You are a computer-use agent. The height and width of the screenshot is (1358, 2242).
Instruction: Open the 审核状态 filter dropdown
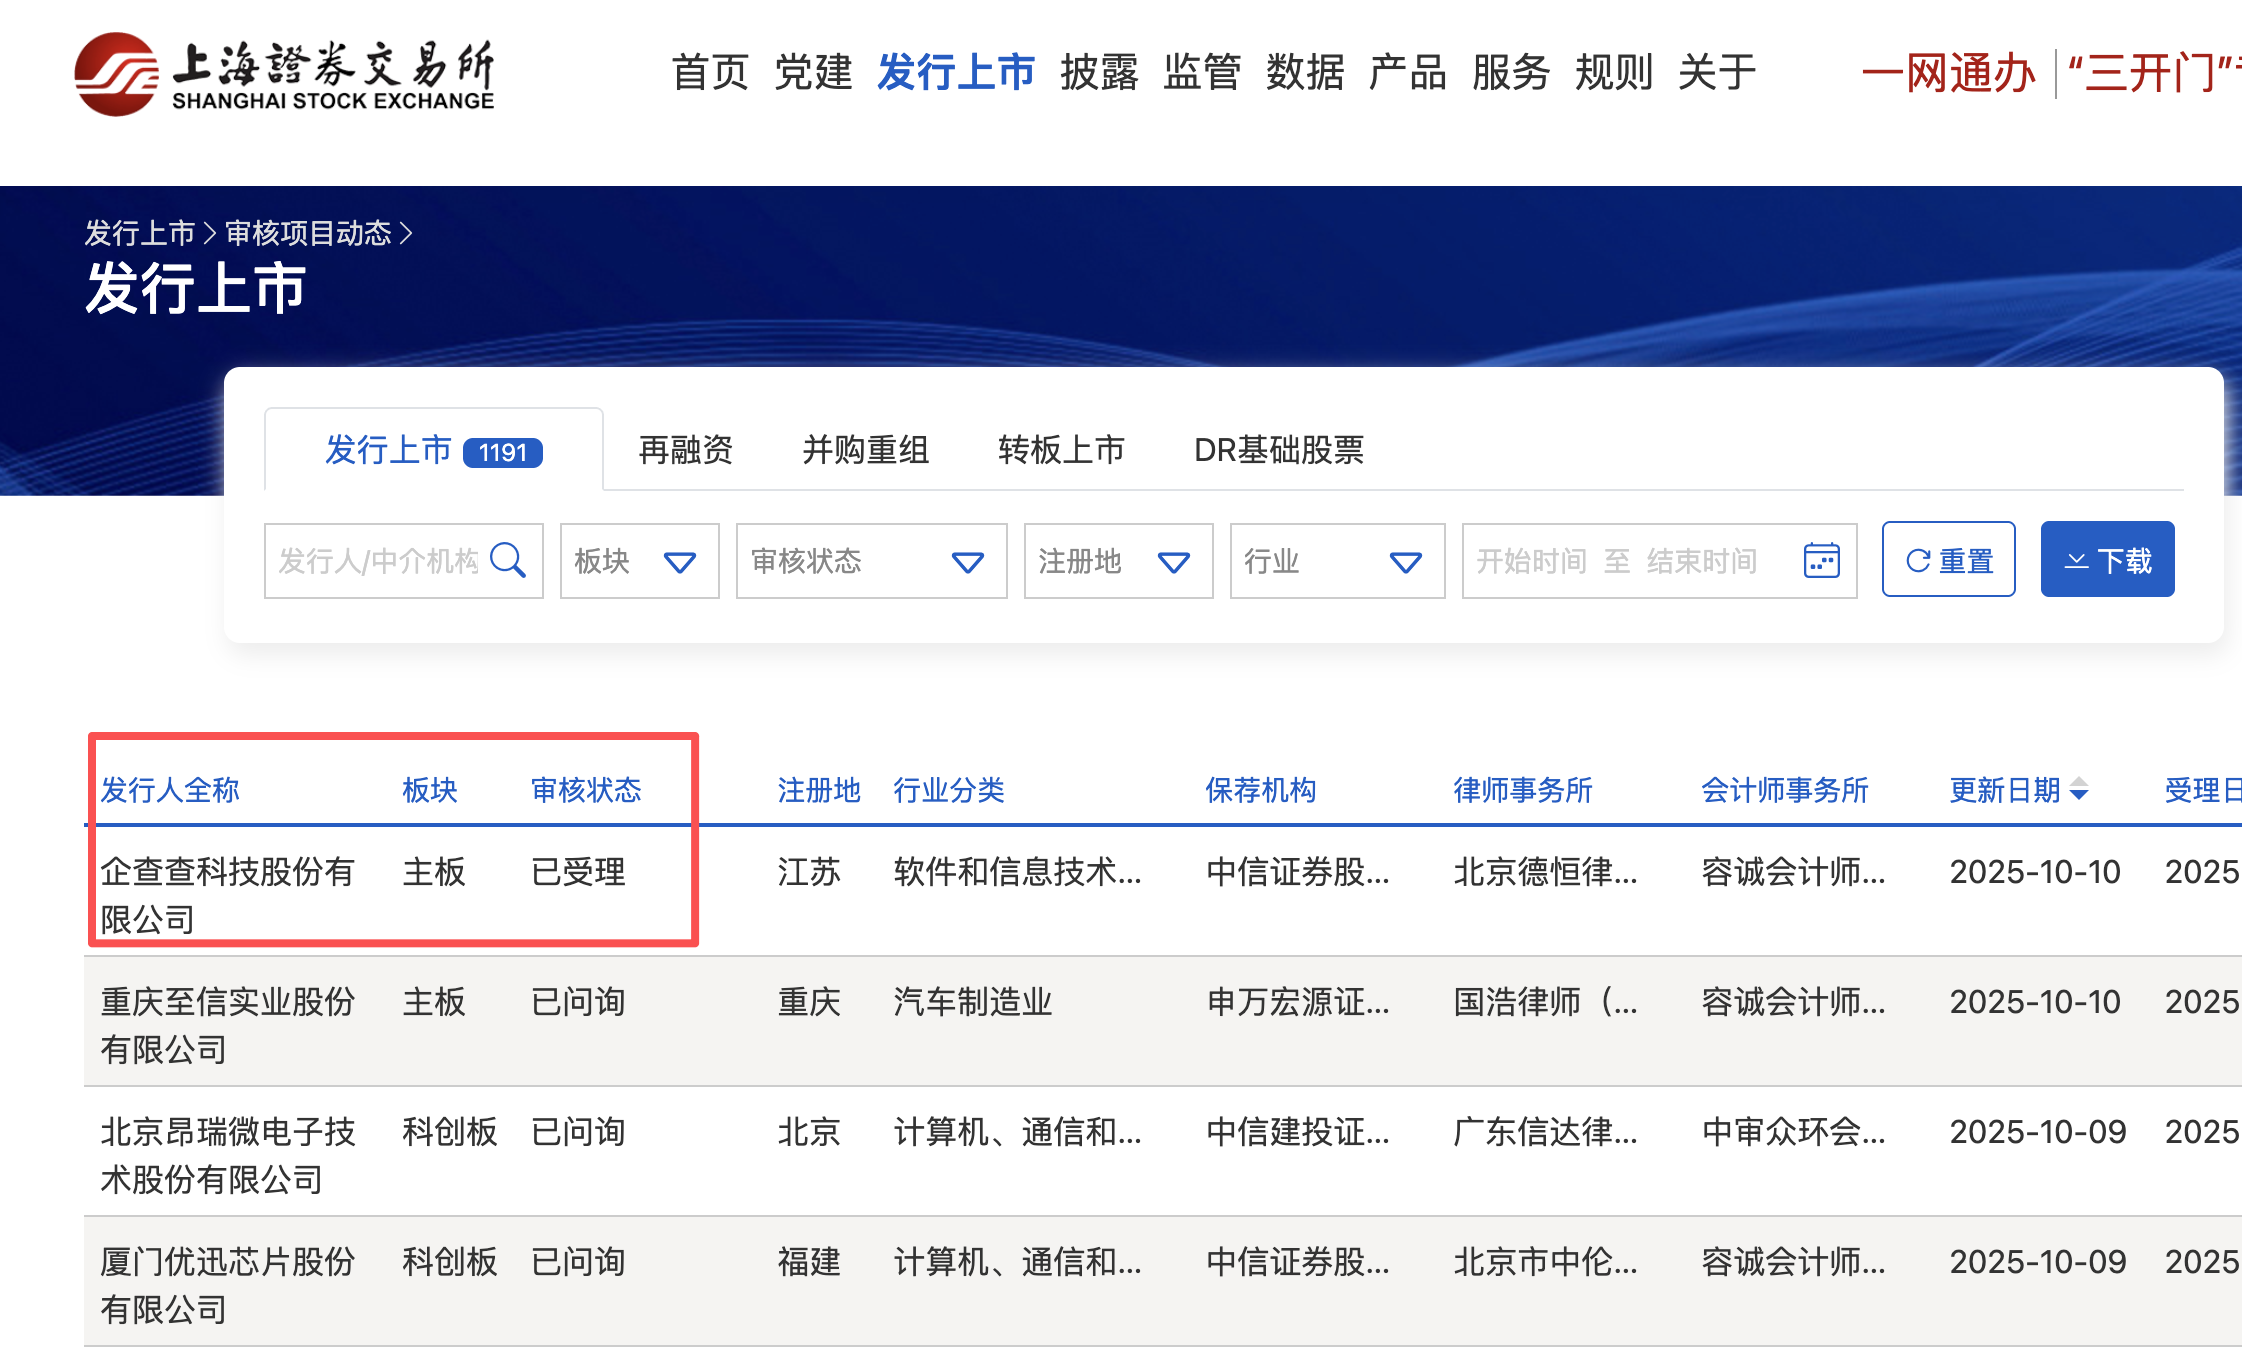(870, 561)
